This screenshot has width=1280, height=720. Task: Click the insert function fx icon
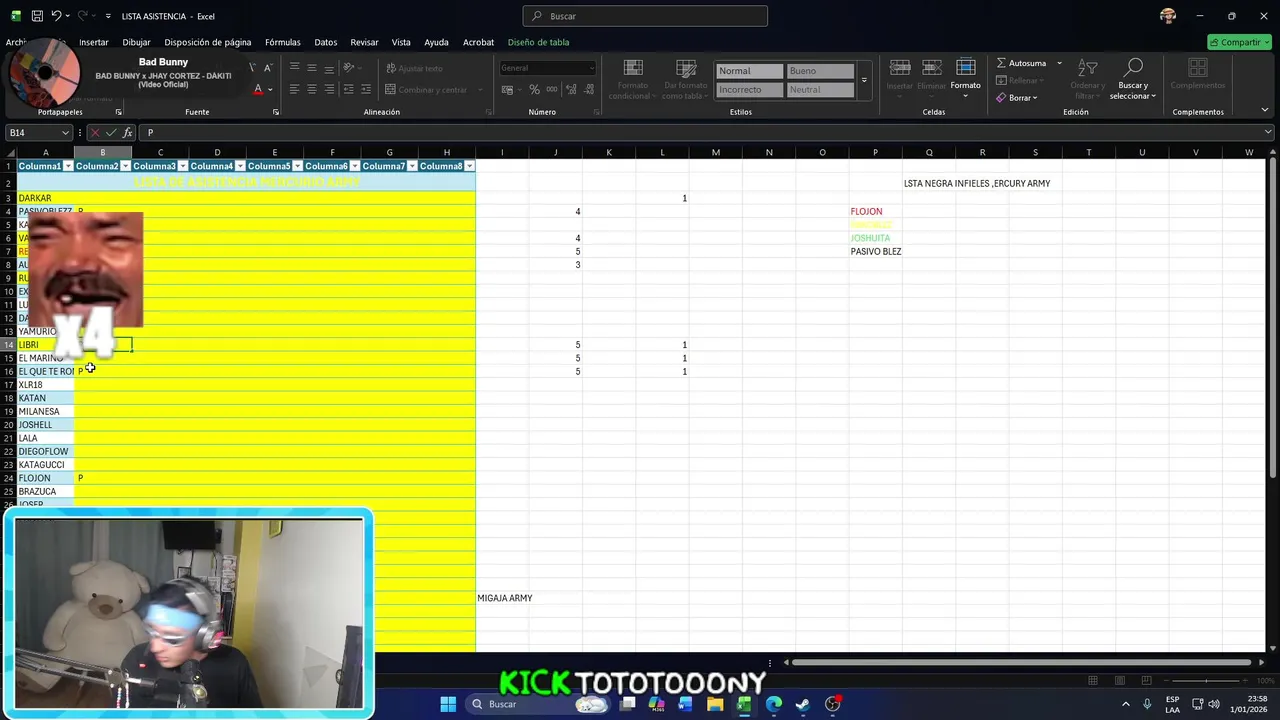coord(128,132)
